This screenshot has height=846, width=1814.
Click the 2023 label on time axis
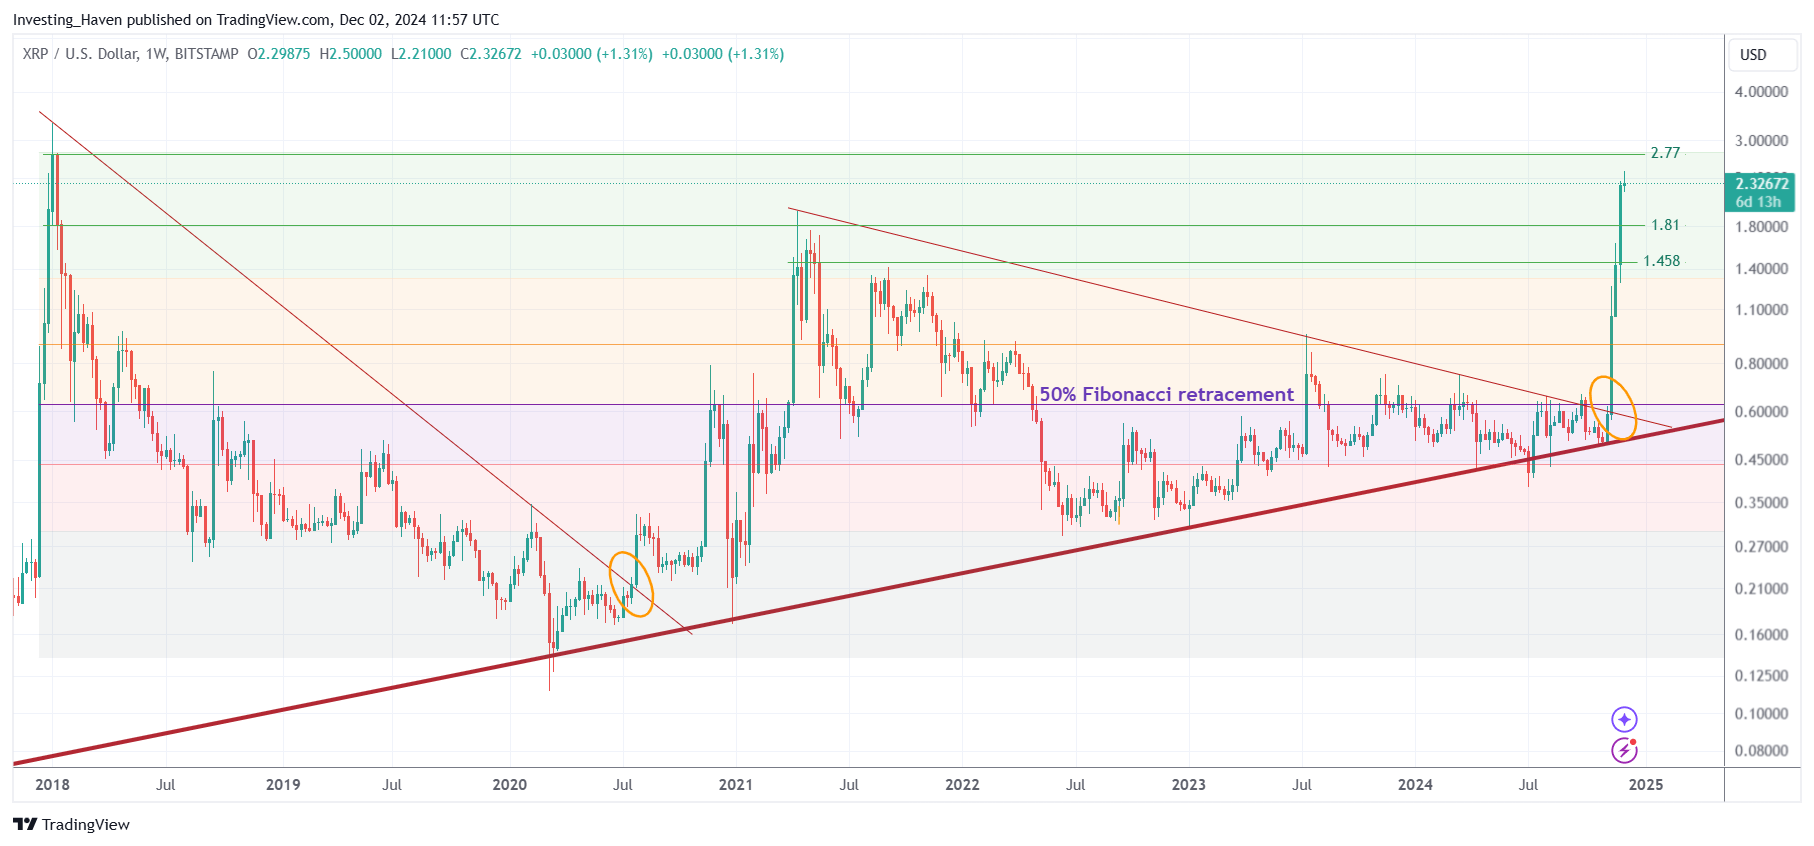[1188, 785]
